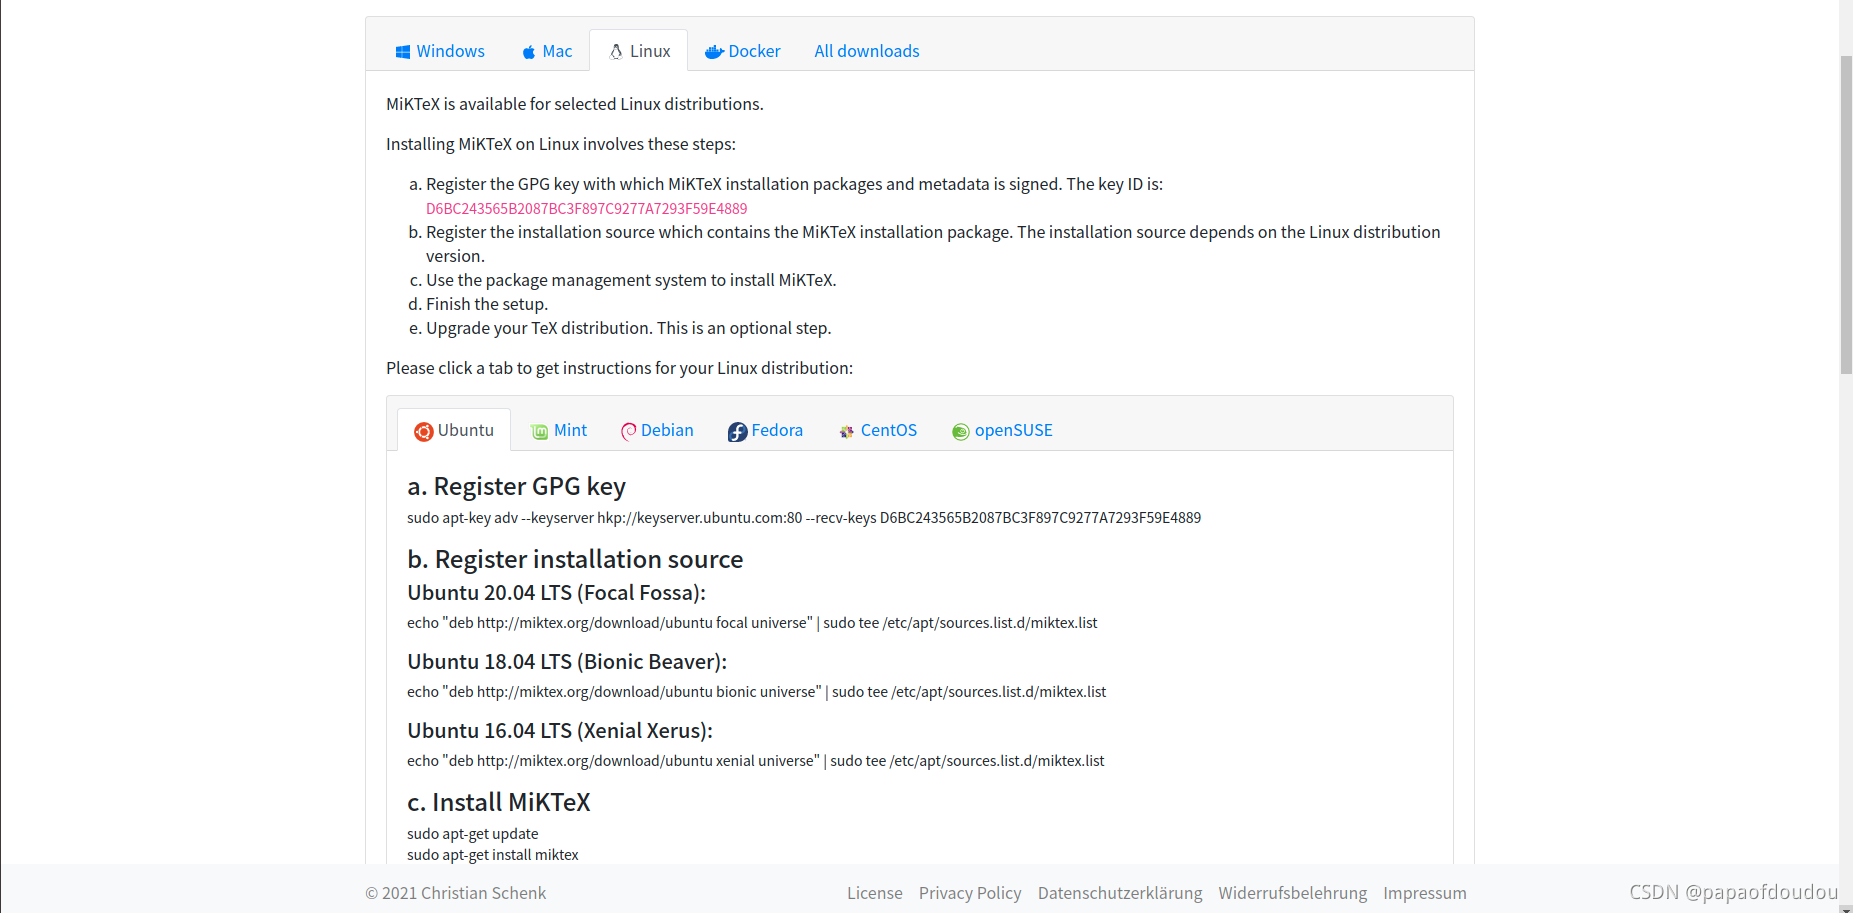Click the focal universe echo command

click(x=752, y=623)
